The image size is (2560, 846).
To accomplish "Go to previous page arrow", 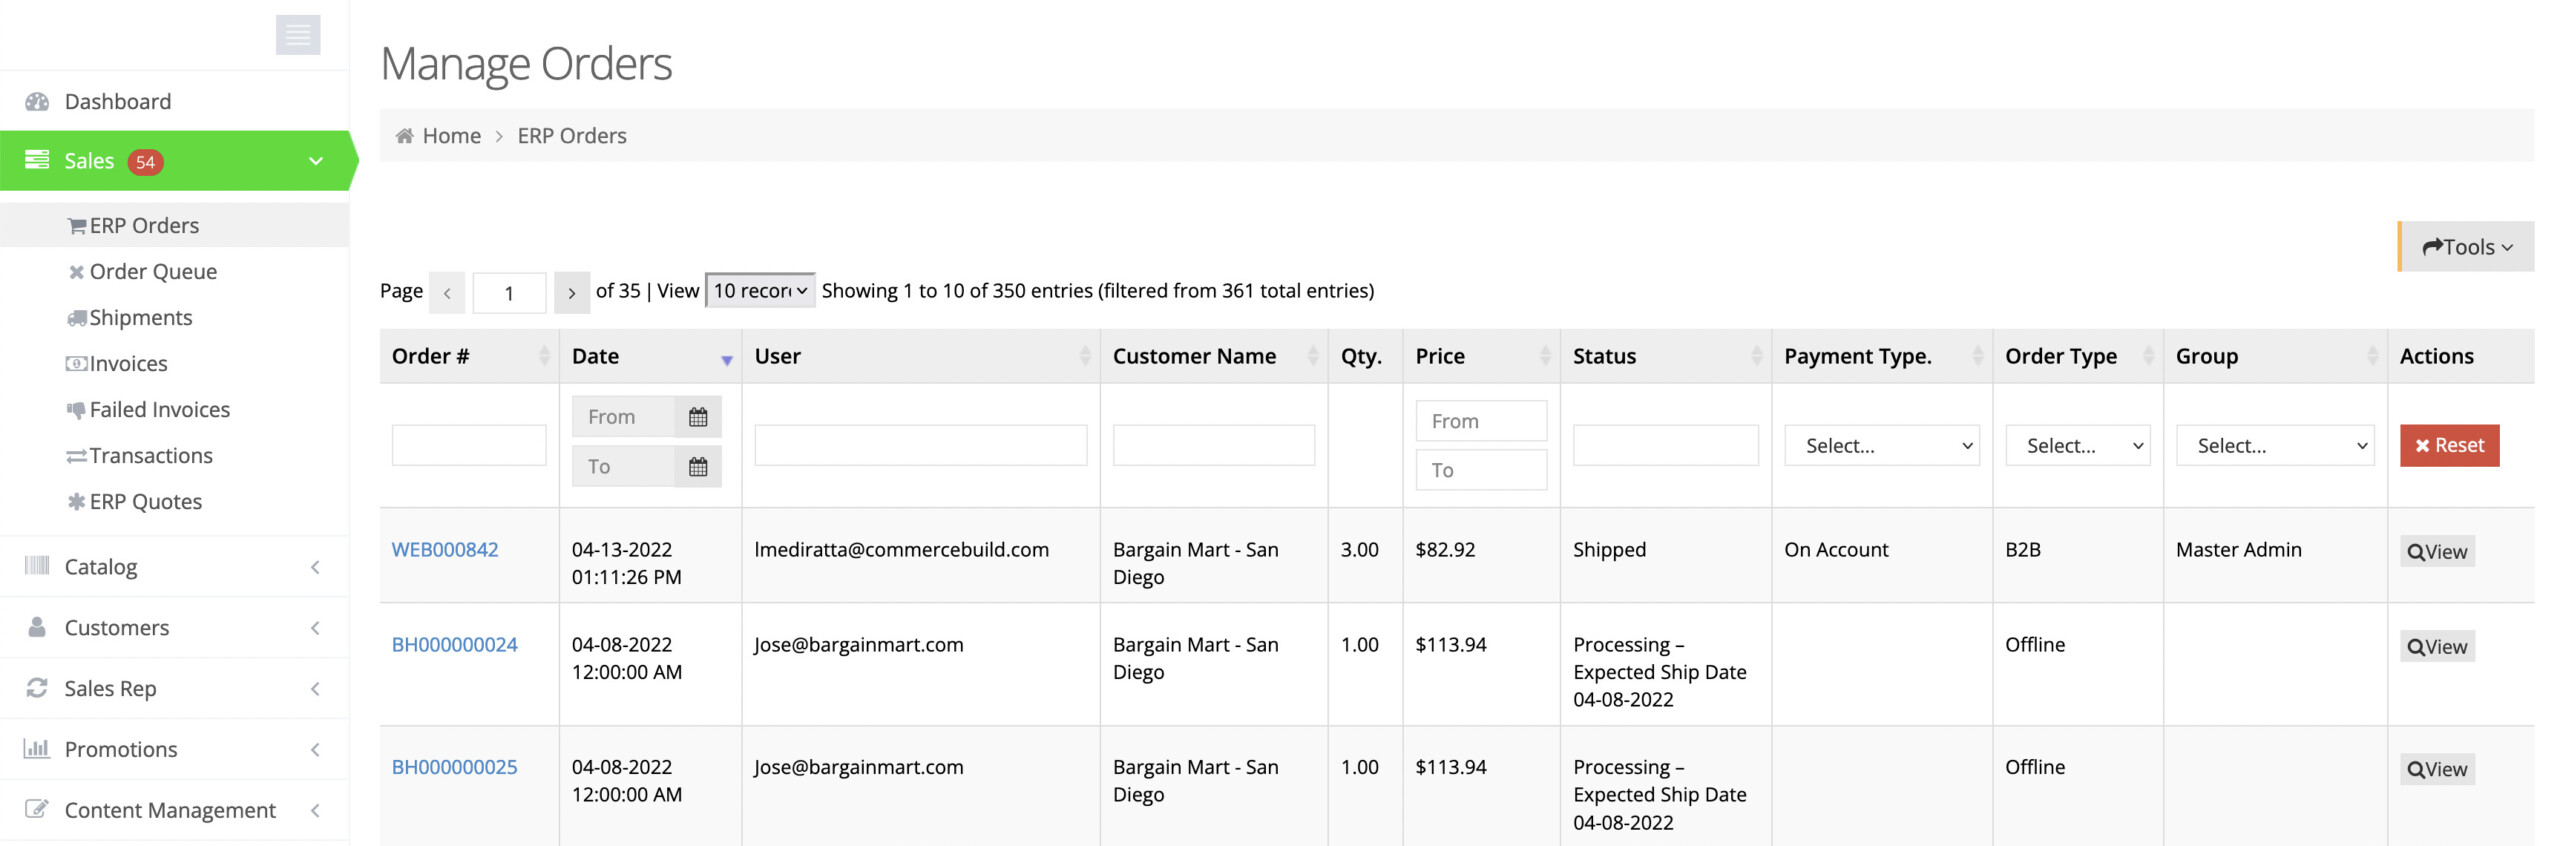I will tap(447, 293).
